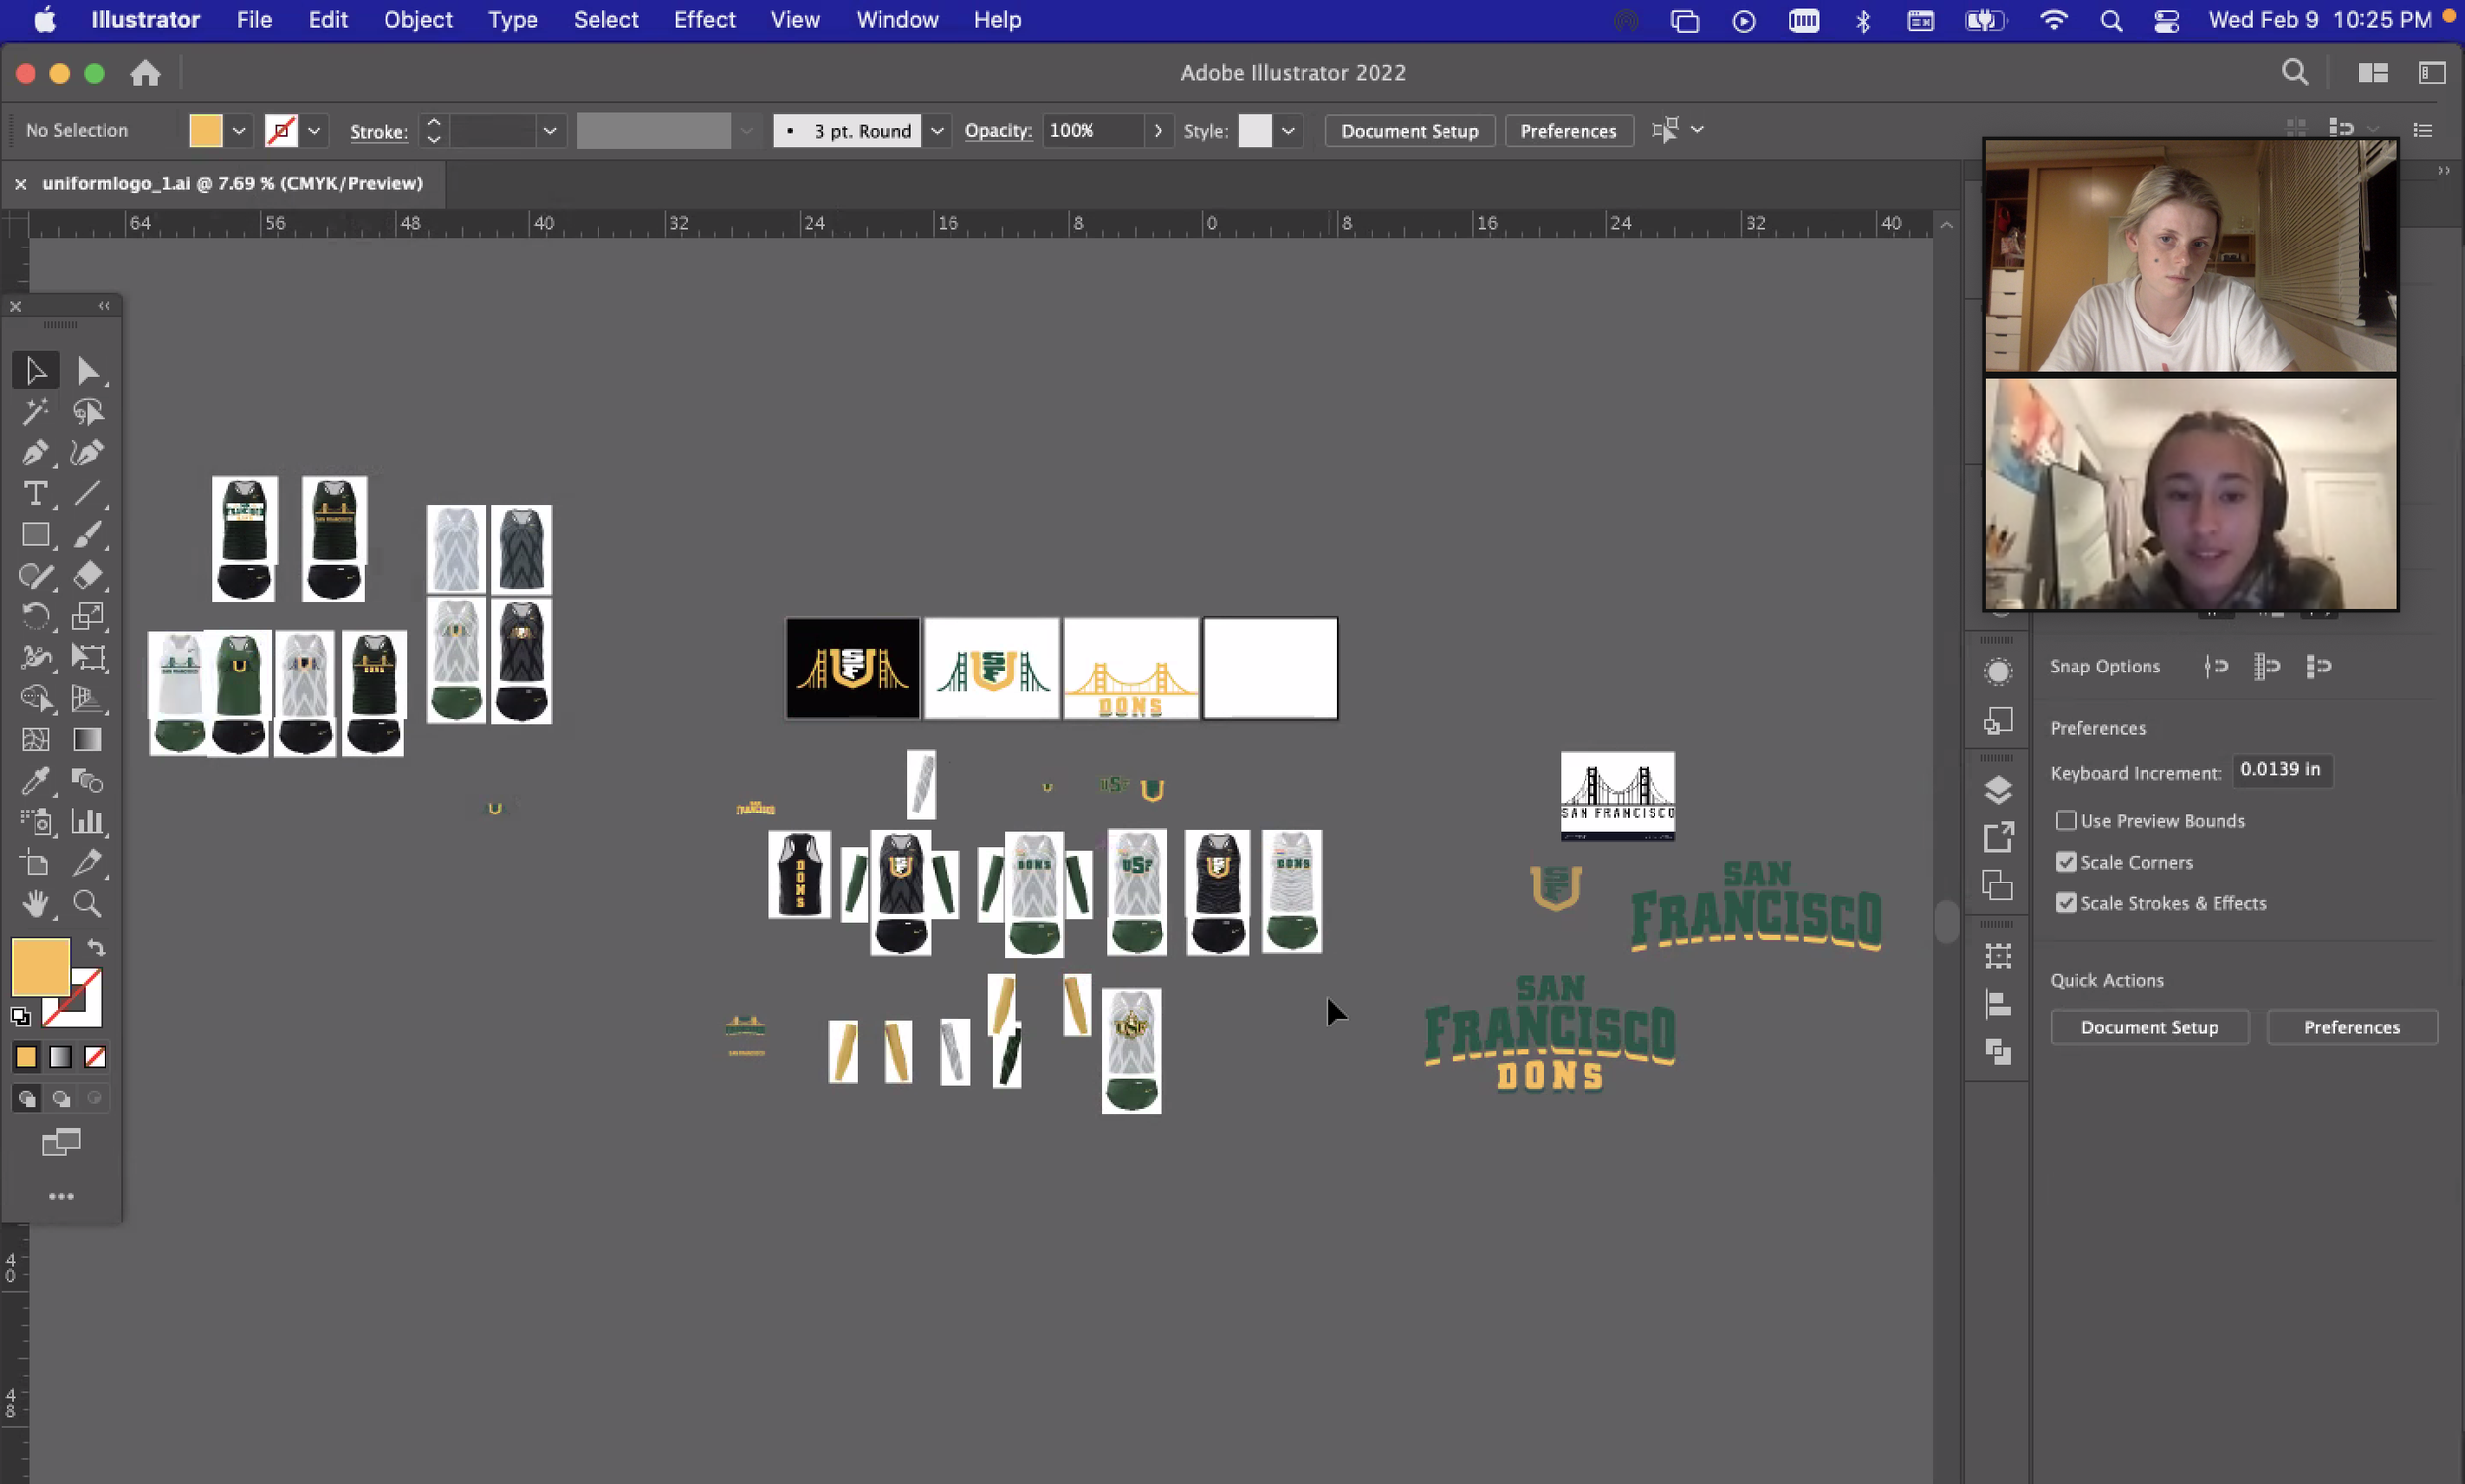The width and height of the screenshot is (2465, 1484).
Task: Select the Rectangle tool
Action: tap(36, 535)
